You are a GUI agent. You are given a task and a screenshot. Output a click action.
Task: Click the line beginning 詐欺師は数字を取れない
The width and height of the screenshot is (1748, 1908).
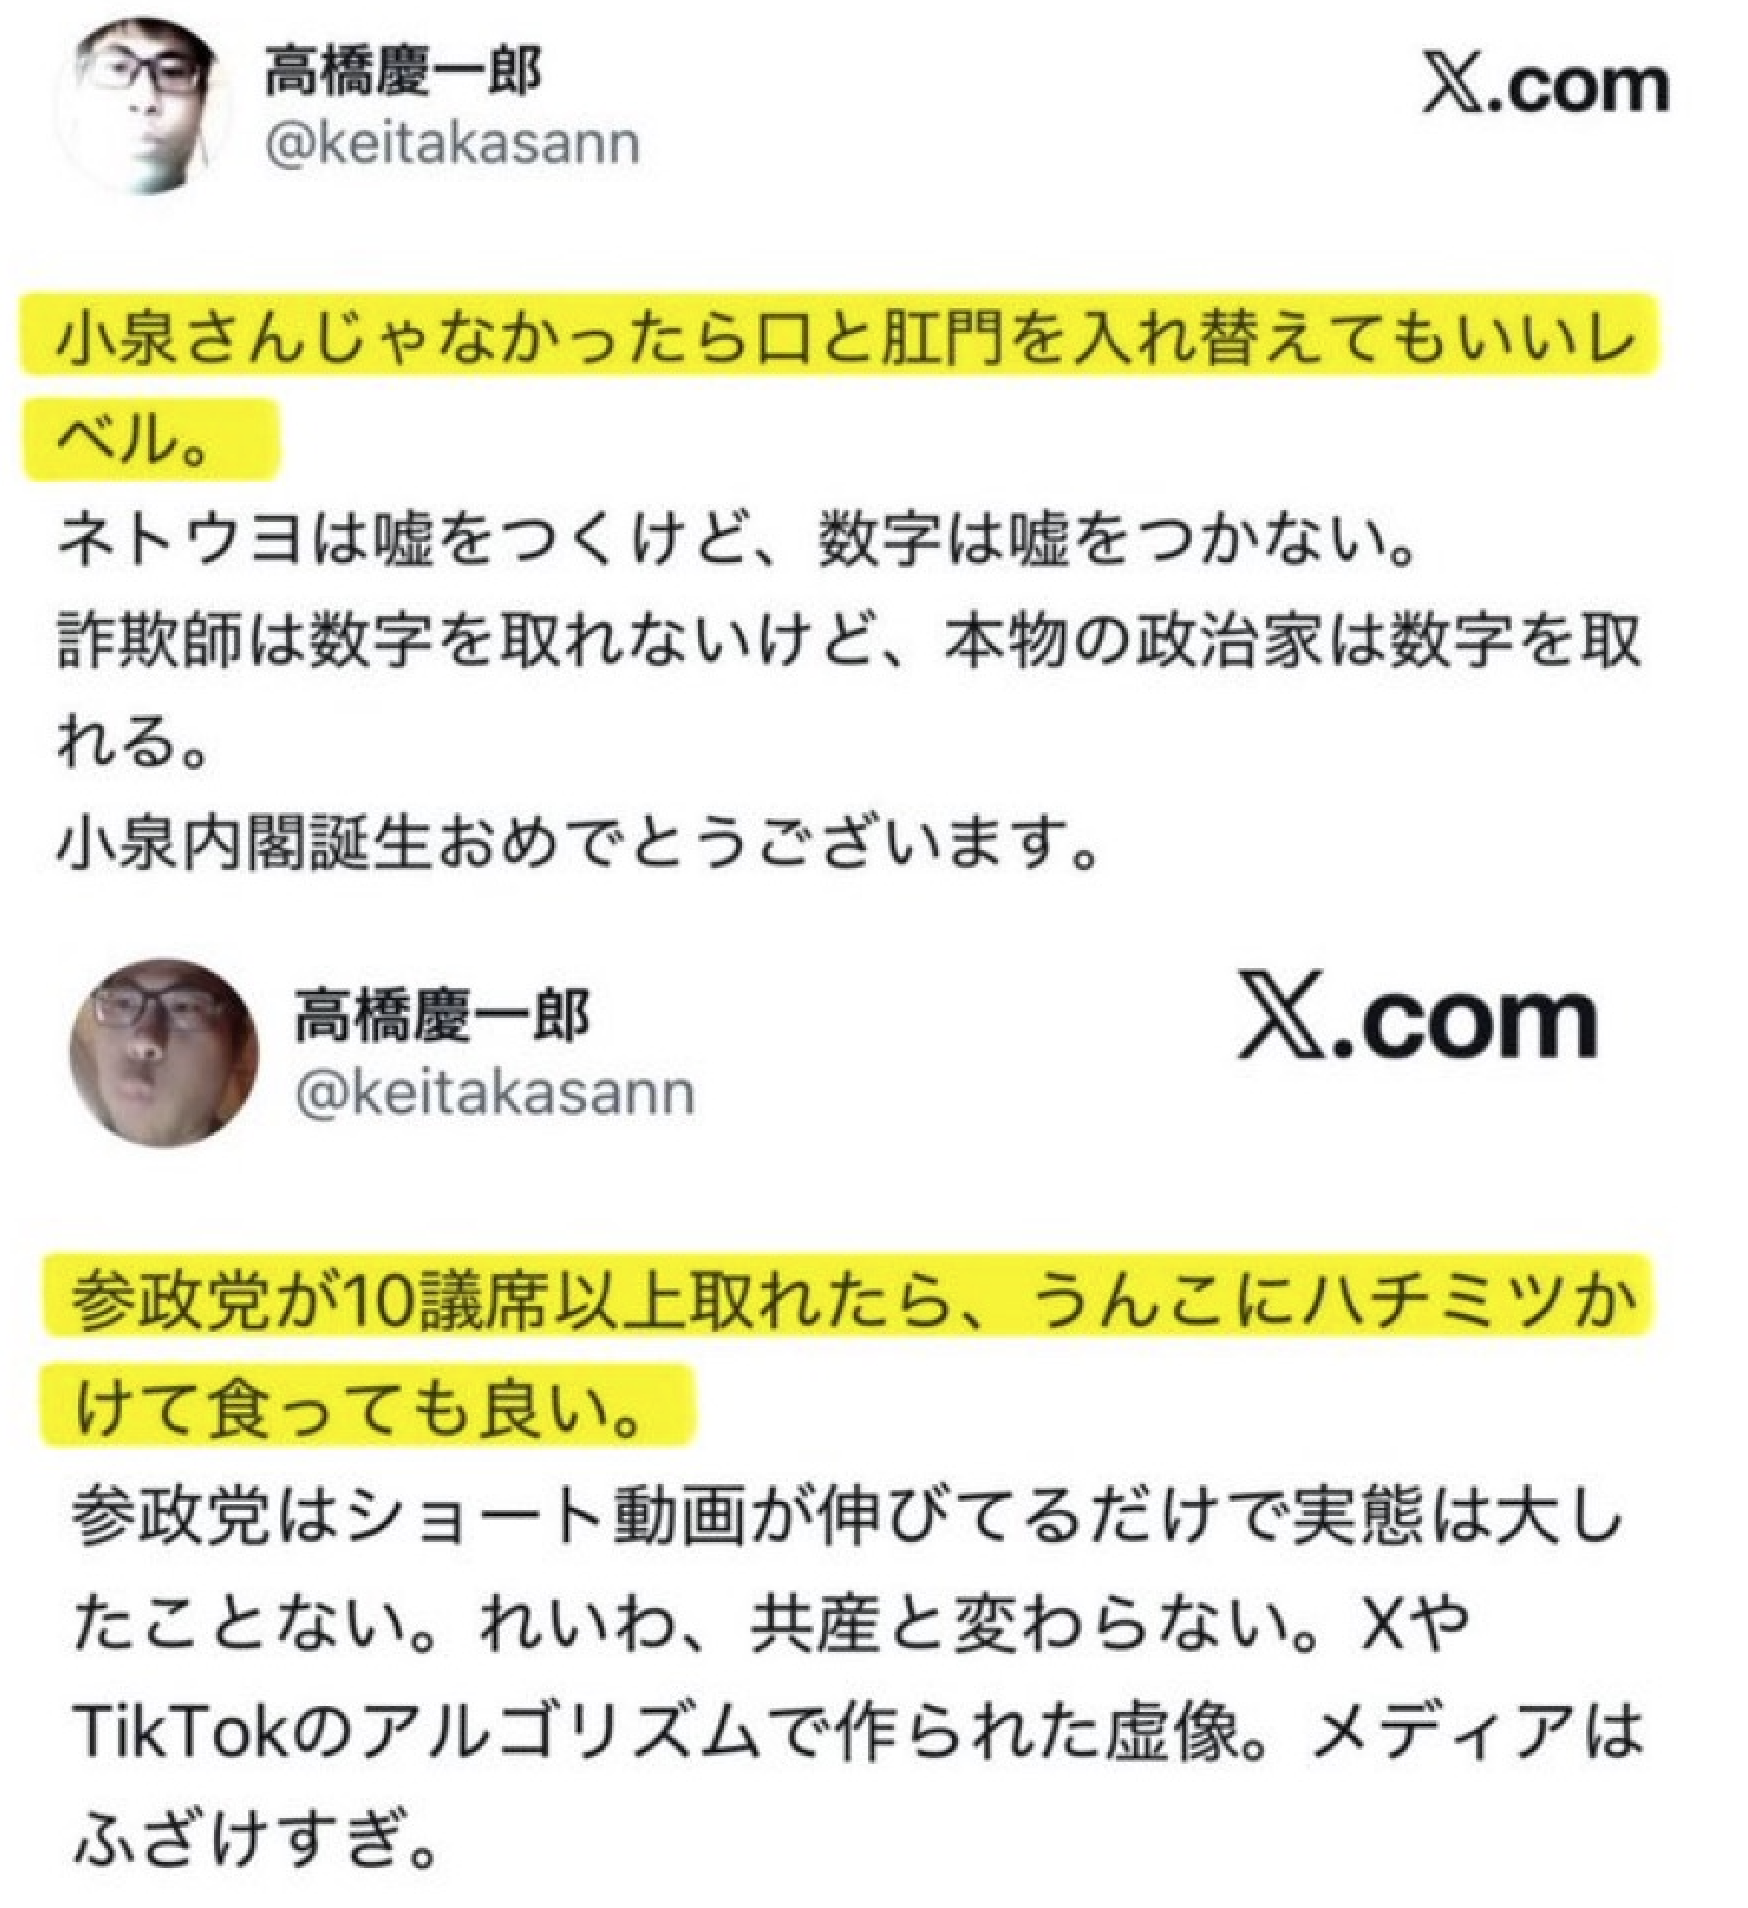click(x=849, y=639)
